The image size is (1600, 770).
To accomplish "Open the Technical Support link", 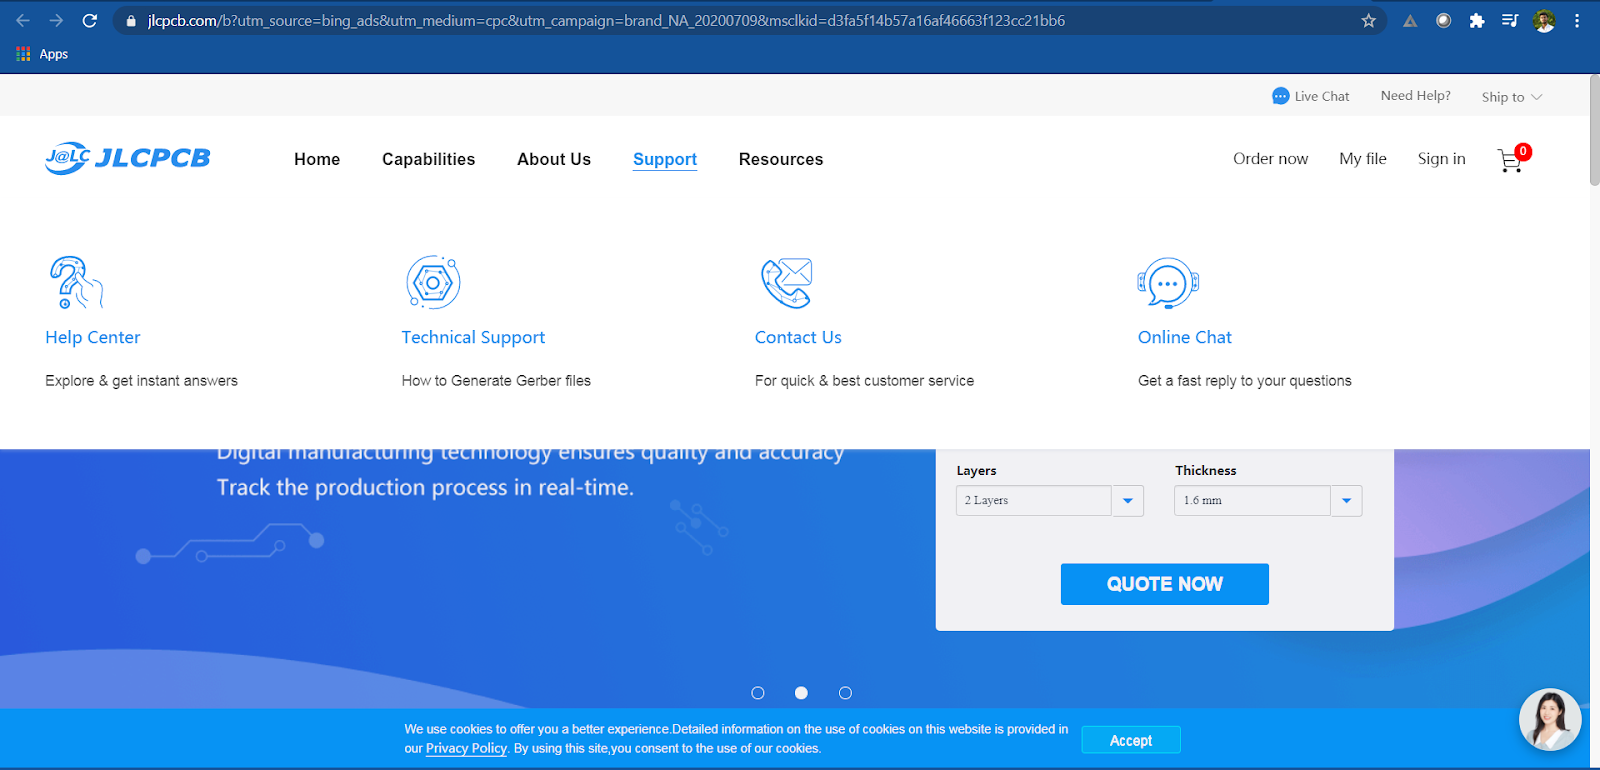I will [473, 337].
